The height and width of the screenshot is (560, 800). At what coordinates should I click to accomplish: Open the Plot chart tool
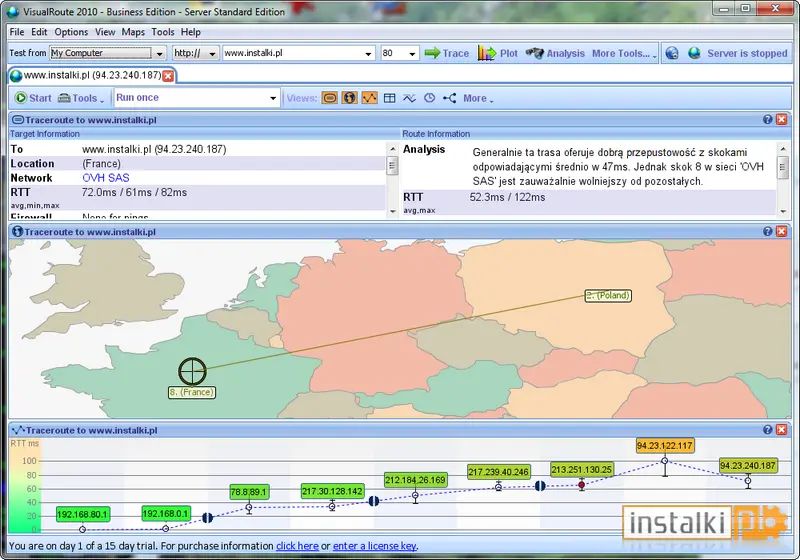tap(497, 53)
